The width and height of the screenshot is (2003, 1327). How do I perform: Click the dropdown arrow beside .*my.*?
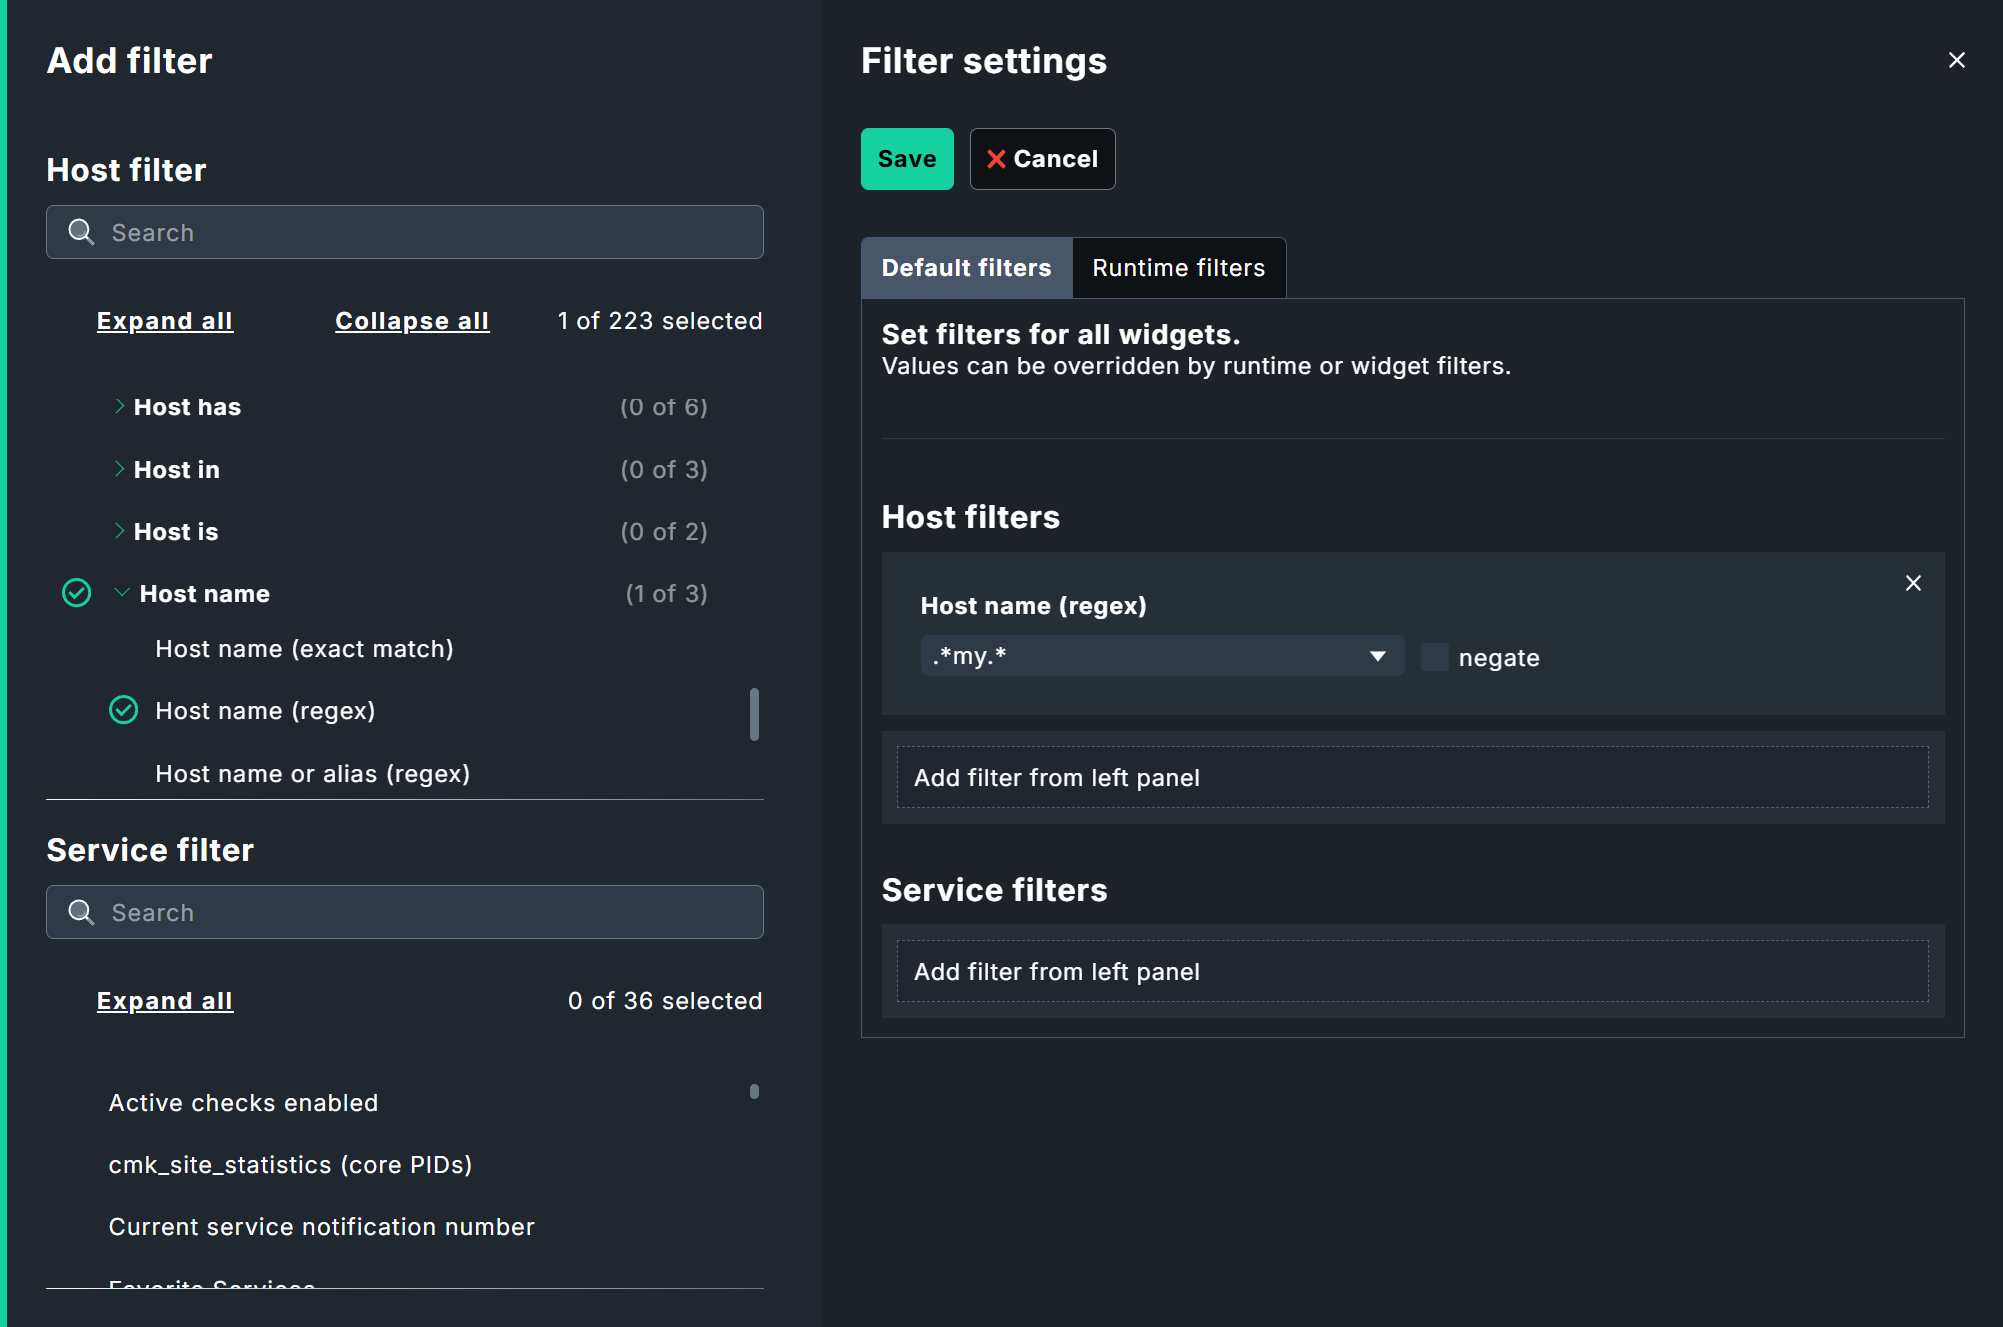pyautogui.click(x=1377, y=656)
